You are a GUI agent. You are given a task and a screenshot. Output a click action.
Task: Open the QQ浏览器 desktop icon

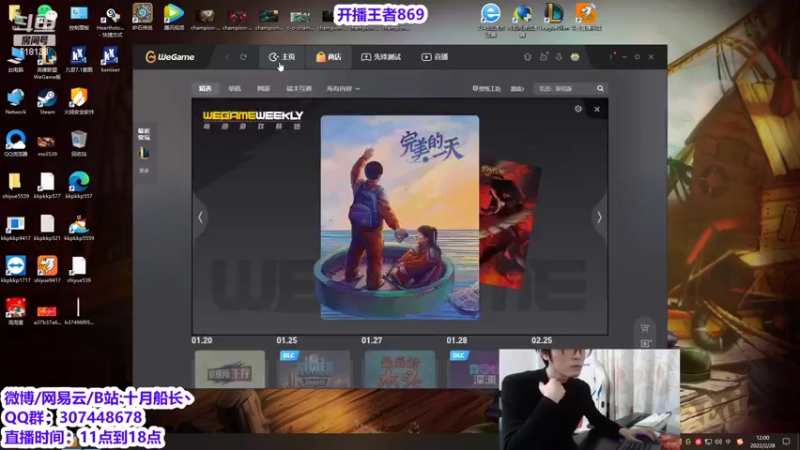tap(16, 143)
